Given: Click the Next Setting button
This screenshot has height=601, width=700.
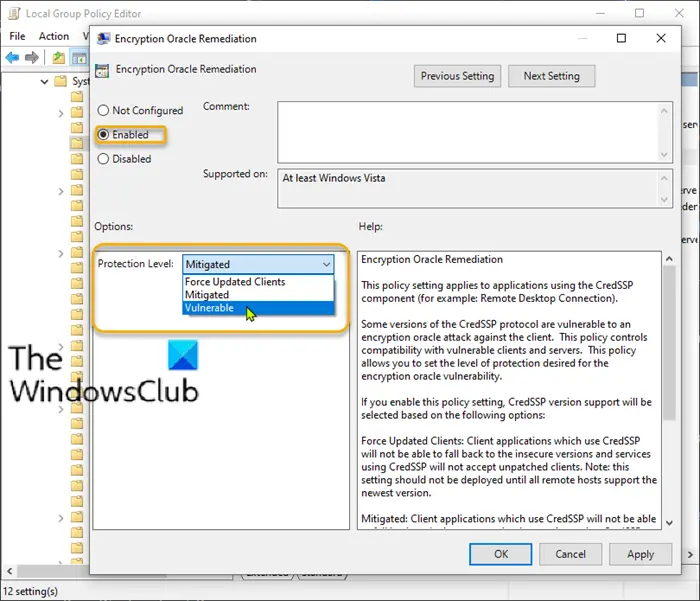Looking at the screenshot, I should [x=551, y=76].
